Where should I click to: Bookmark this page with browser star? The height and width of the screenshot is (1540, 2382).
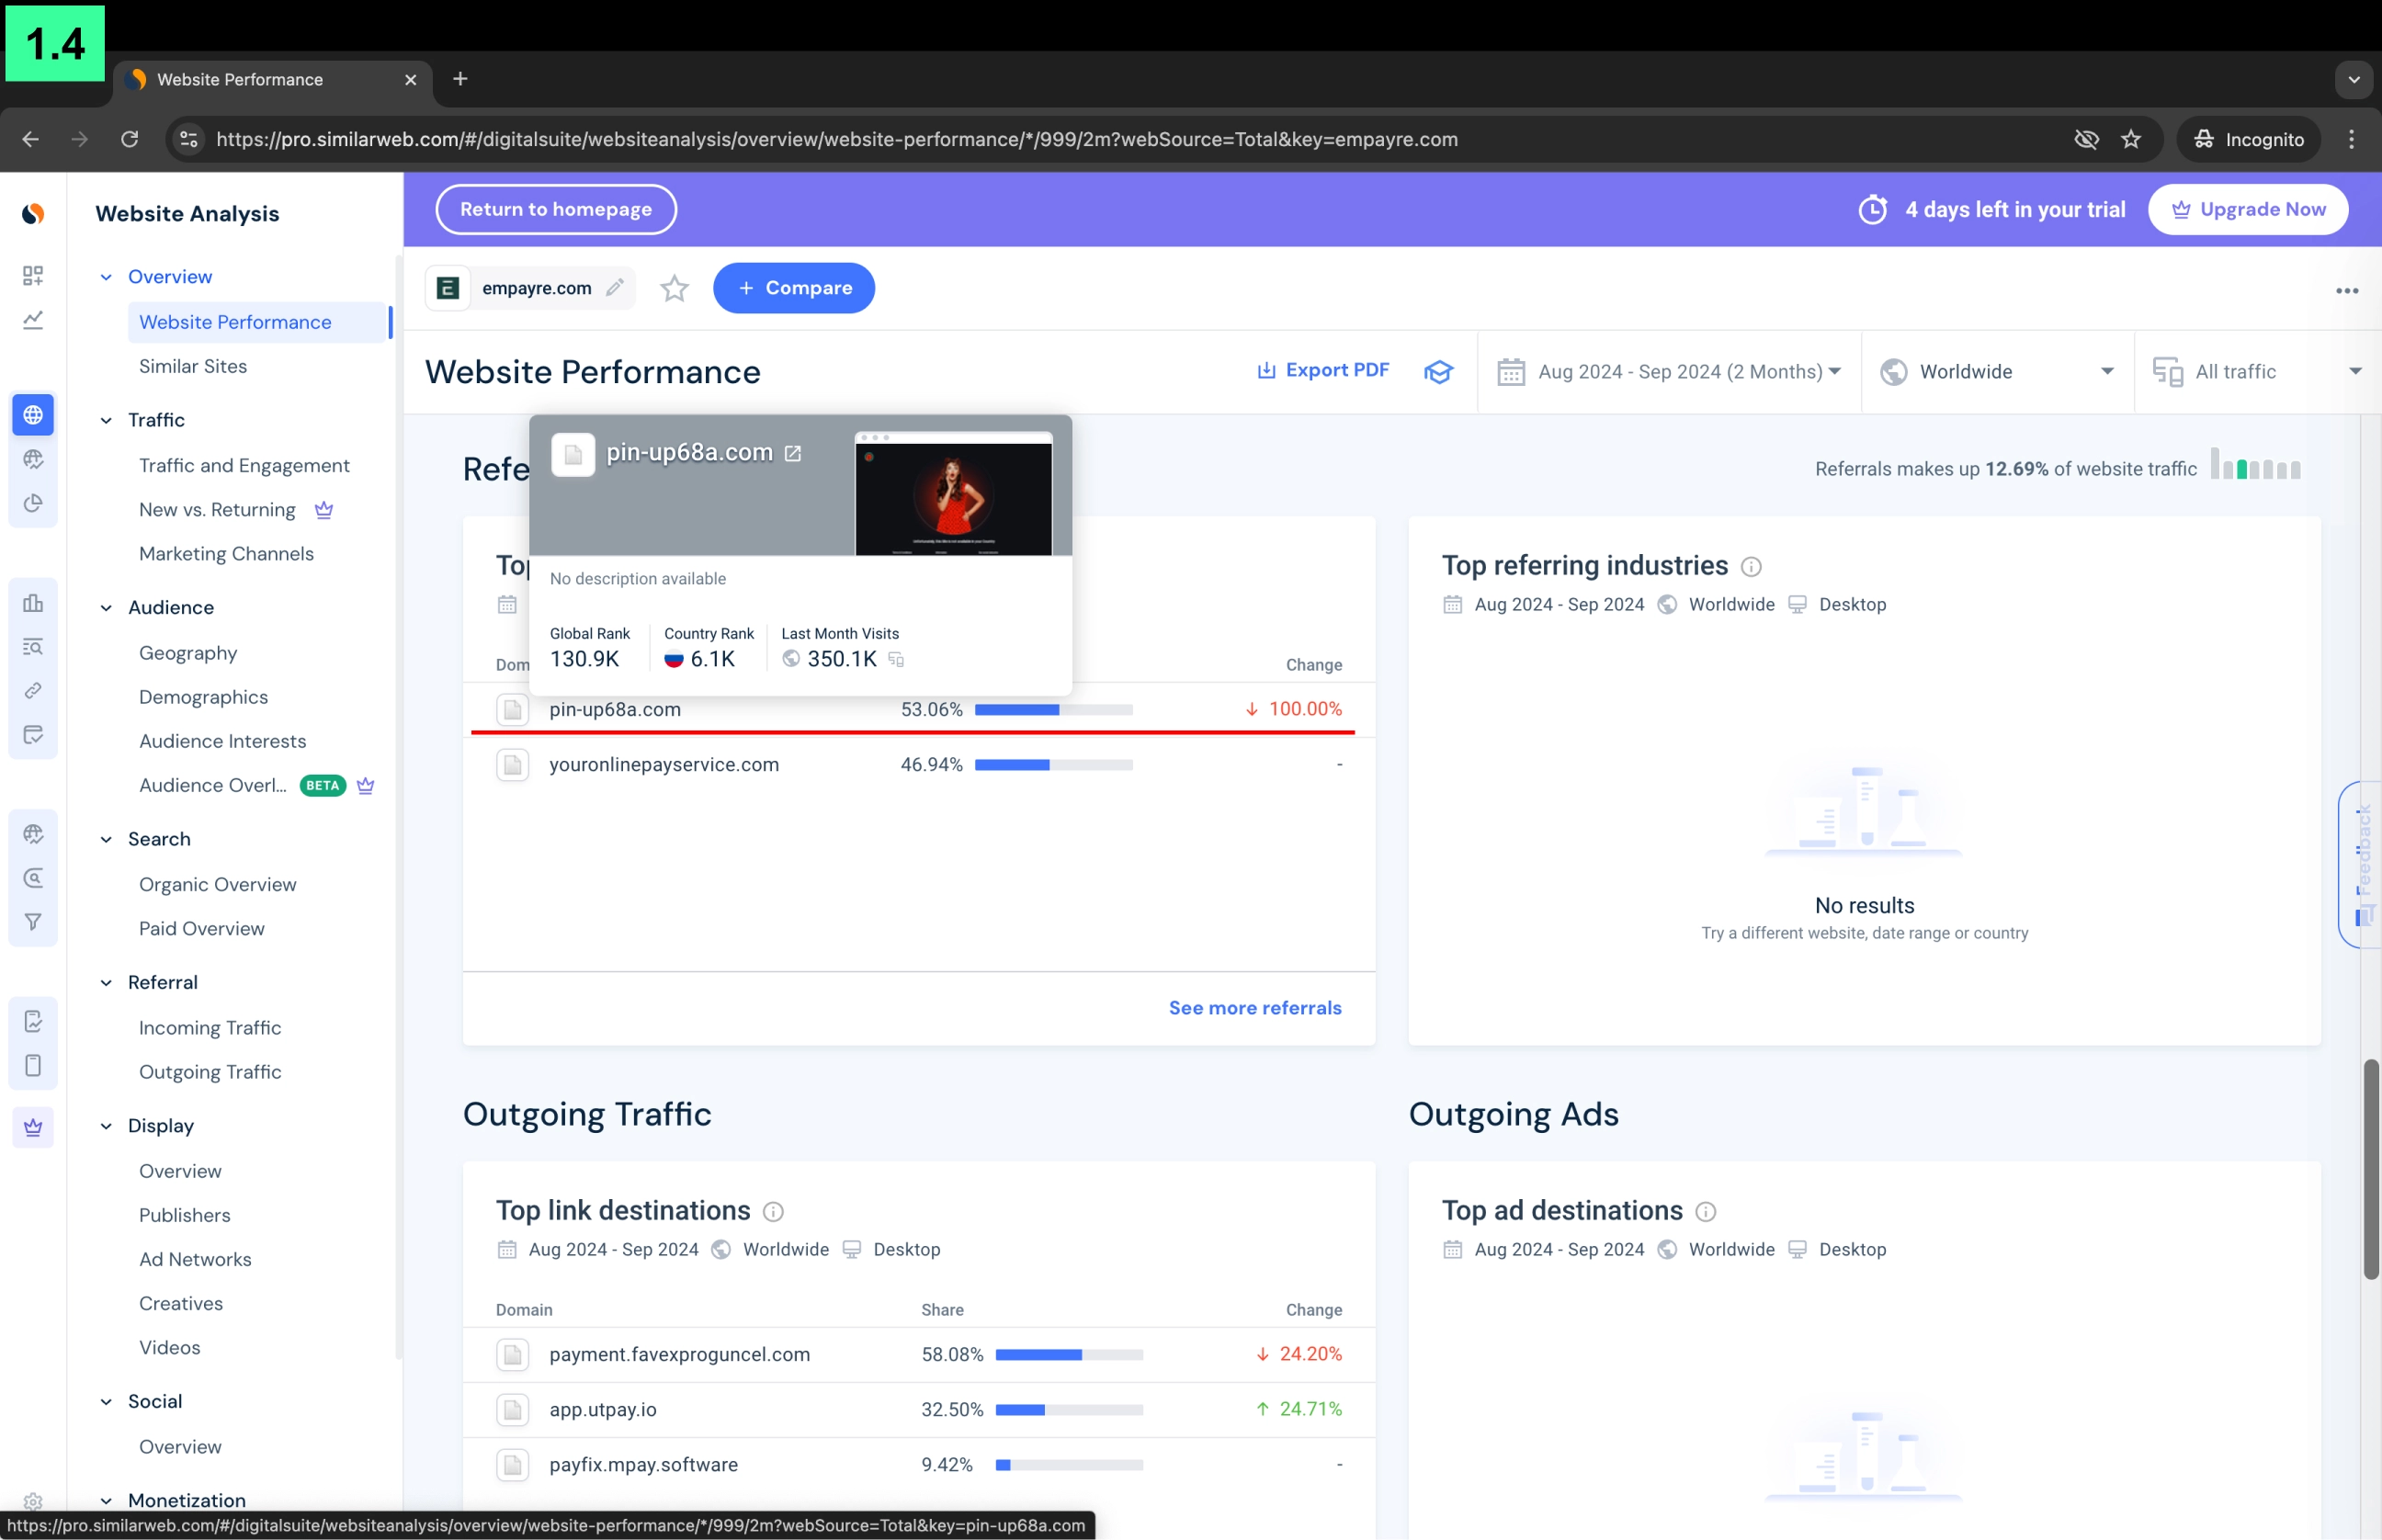tap(2130, 140)
